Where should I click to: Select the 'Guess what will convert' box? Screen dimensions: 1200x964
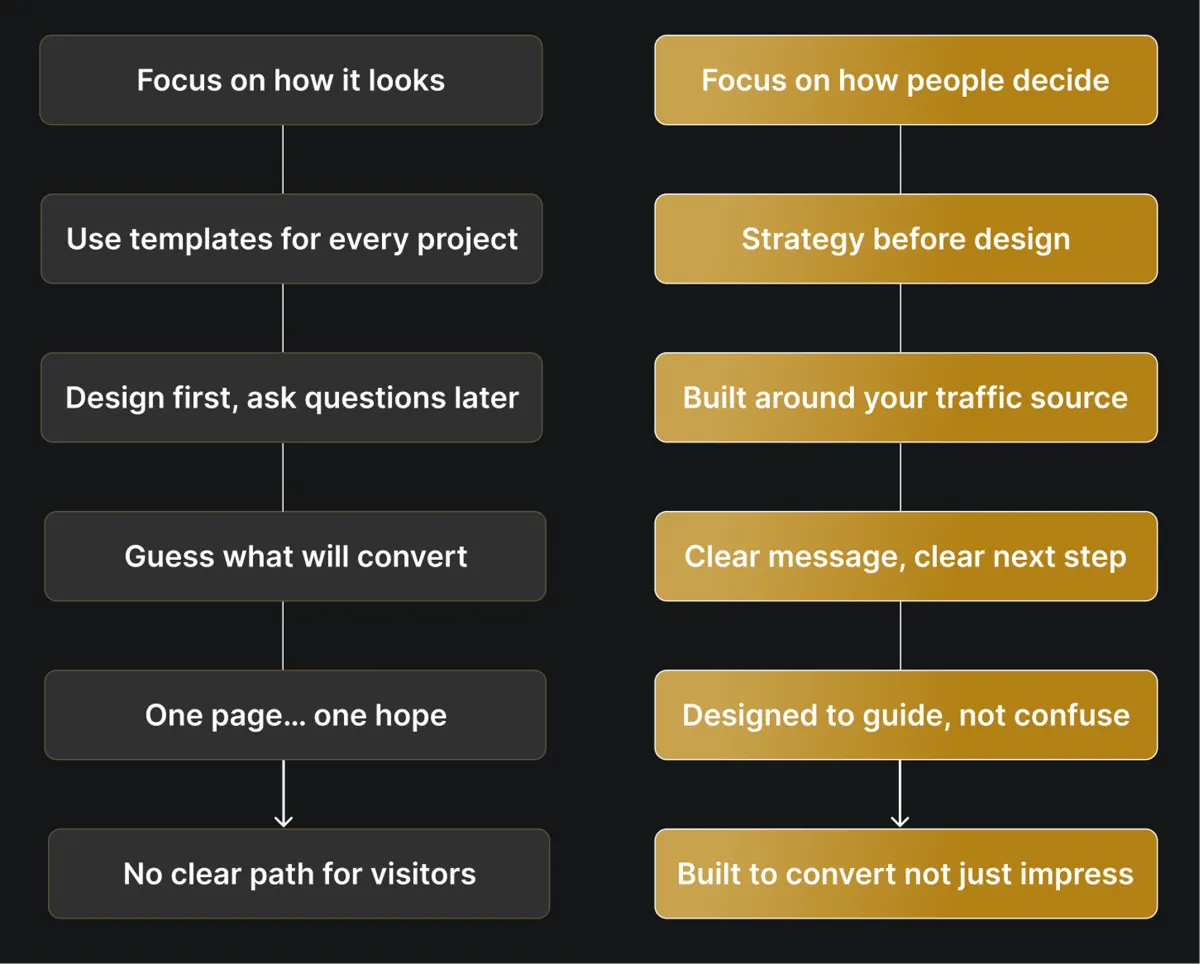point(295,556)
